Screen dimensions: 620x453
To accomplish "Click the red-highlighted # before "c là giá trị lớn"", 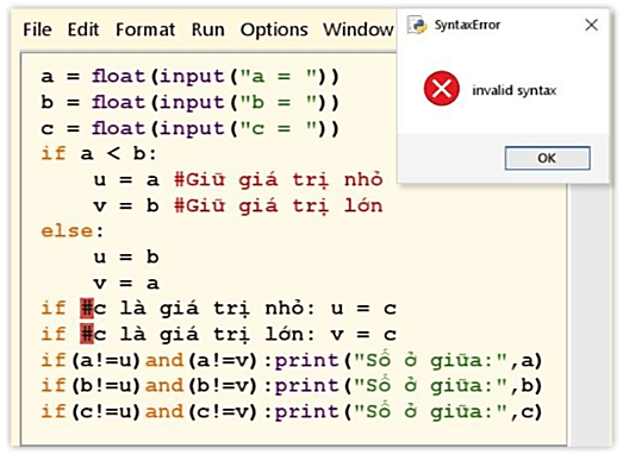I will tap(87, 334).
